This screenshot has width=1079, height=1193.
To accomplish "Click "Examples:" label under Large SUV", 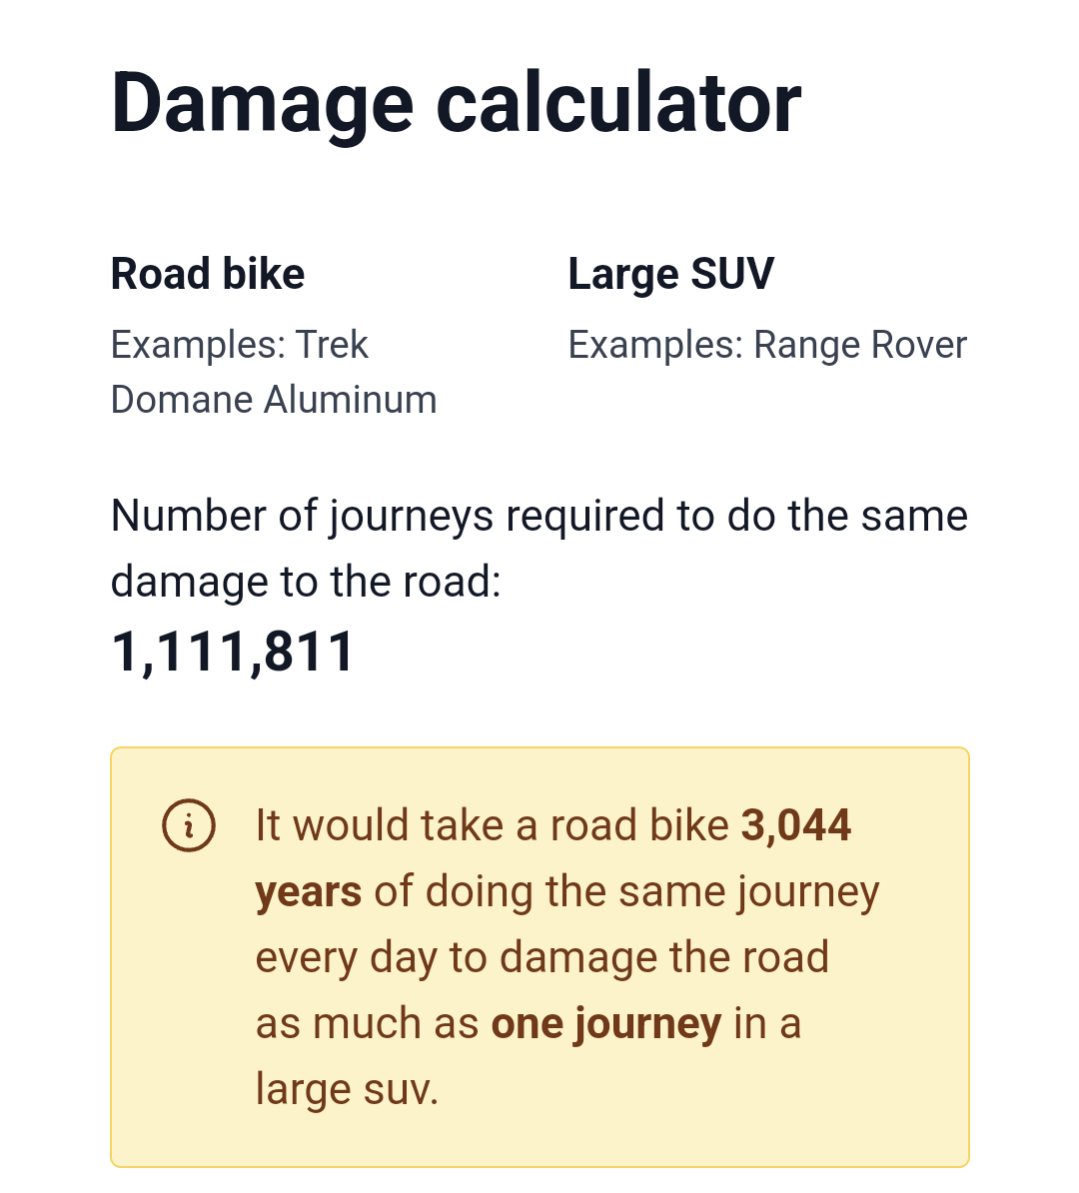I will point(656,345).
